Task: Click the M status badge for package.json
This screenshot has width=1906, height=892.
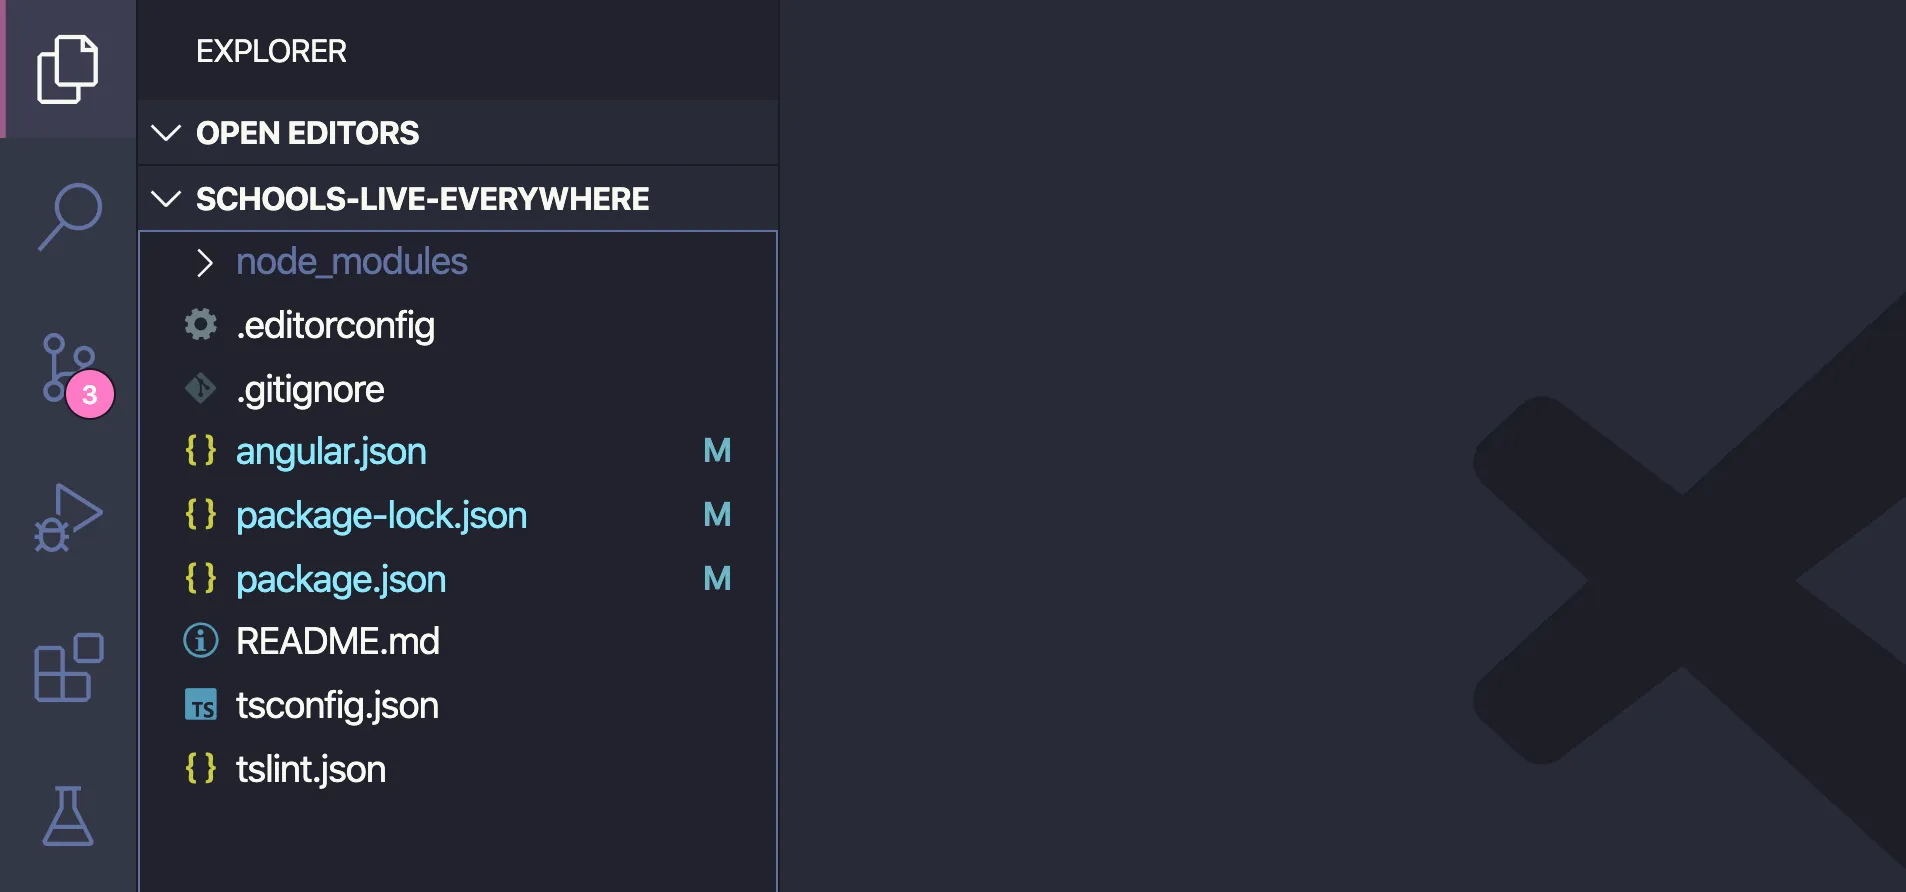Action: (x=717, y=579)
